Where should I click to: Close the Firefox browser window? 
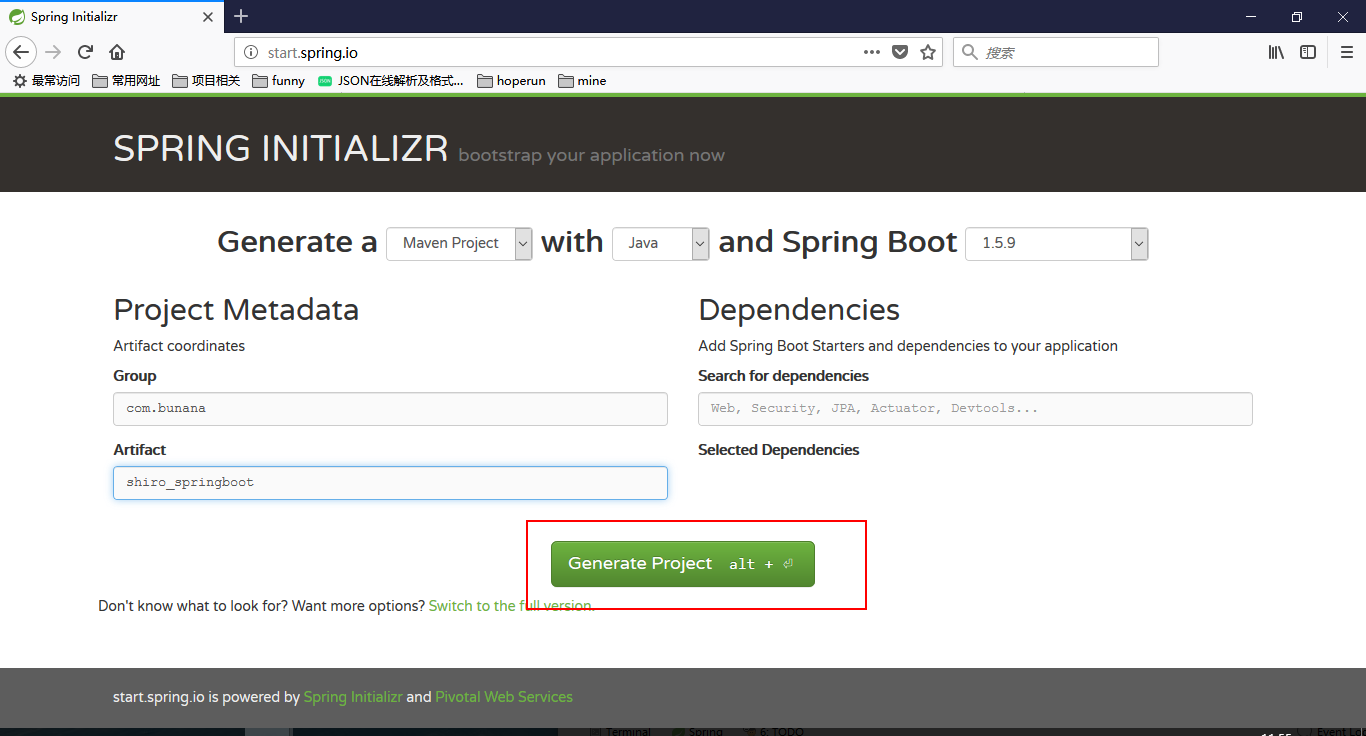pos(1343,16)
